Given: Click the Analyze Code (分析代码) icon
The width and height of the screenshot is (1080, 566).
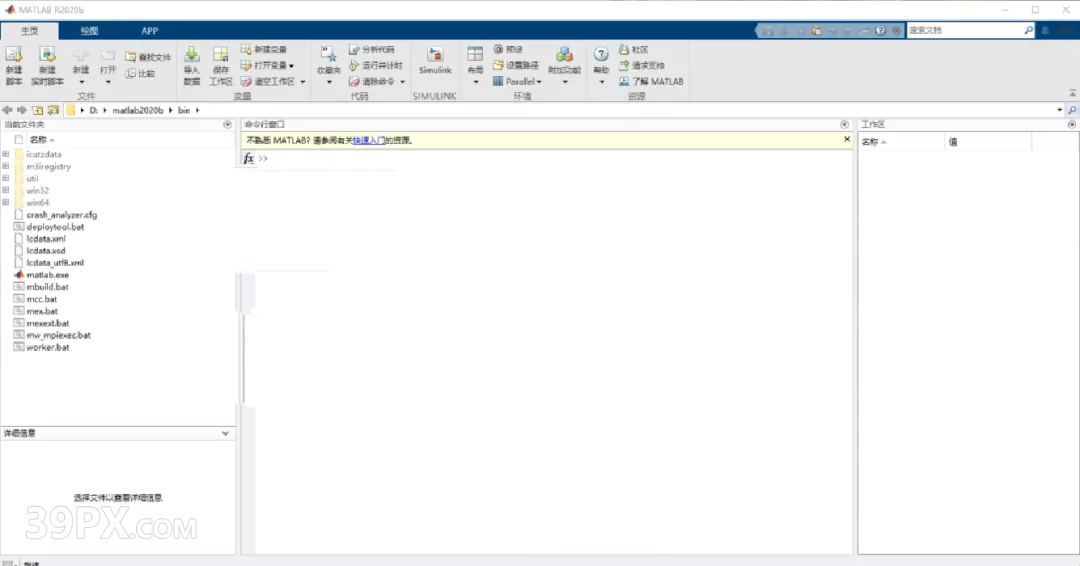Looking at the screenshot, I should [x=354, y=50].
